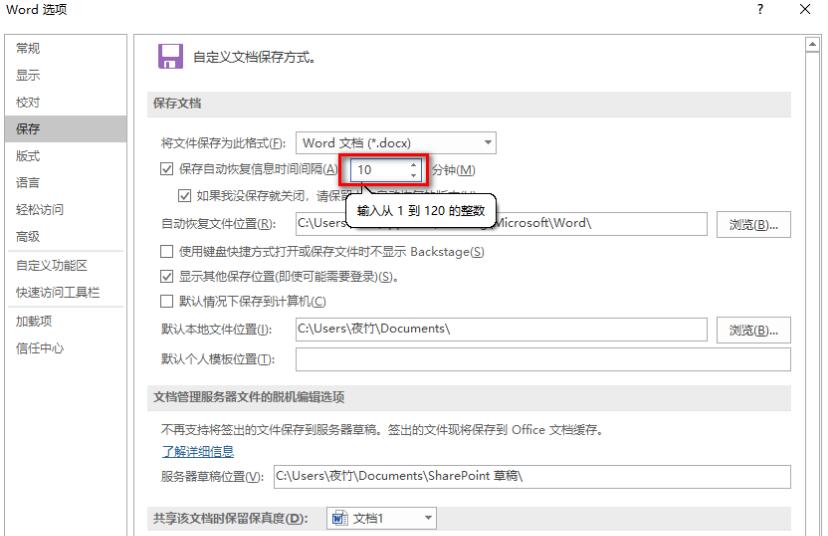Click the scrollbar up arrow

click(812, 45)
